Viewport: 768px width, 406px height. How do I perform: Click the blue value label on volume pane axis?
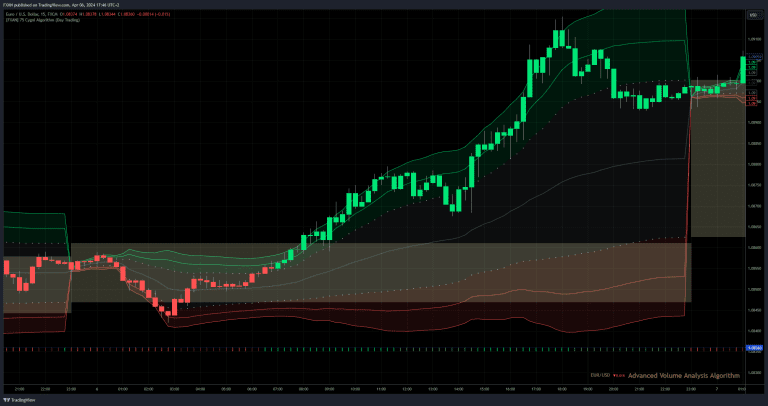click(x=755, y=348)
